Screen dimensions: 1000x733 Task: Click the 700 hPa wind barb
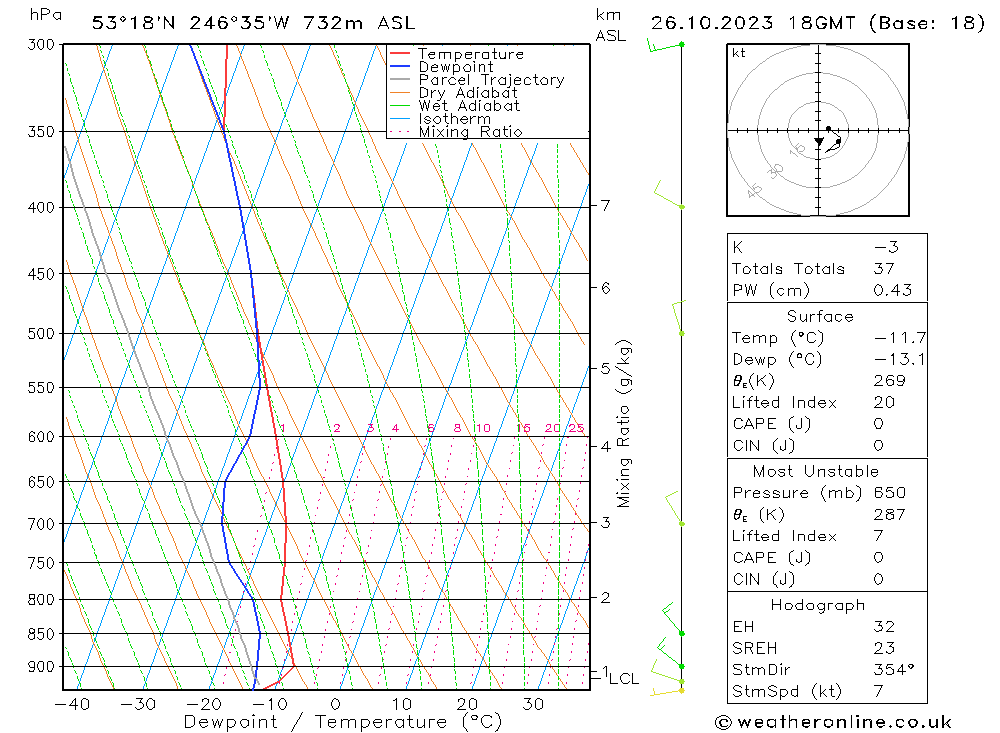[x=674, y=508]
